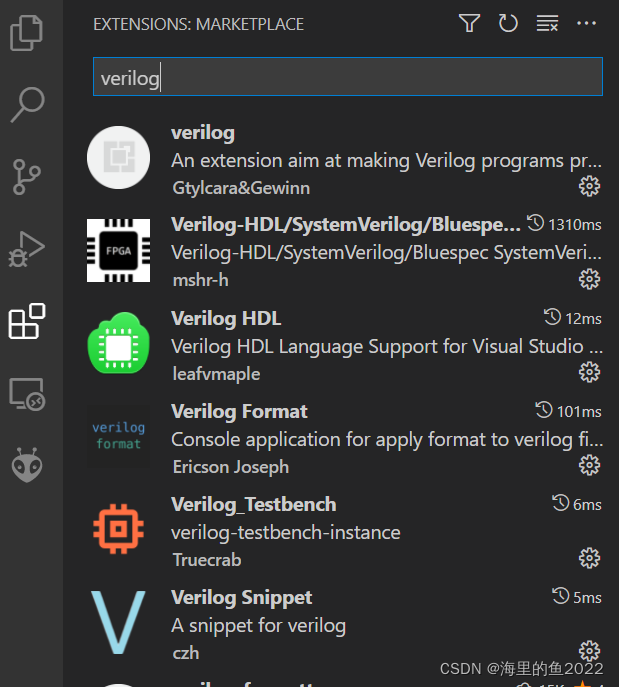Click activation time 12ms clock icon
Viewport: 619px width, 687px height.
pyautogui.click(x=552, y=317)
